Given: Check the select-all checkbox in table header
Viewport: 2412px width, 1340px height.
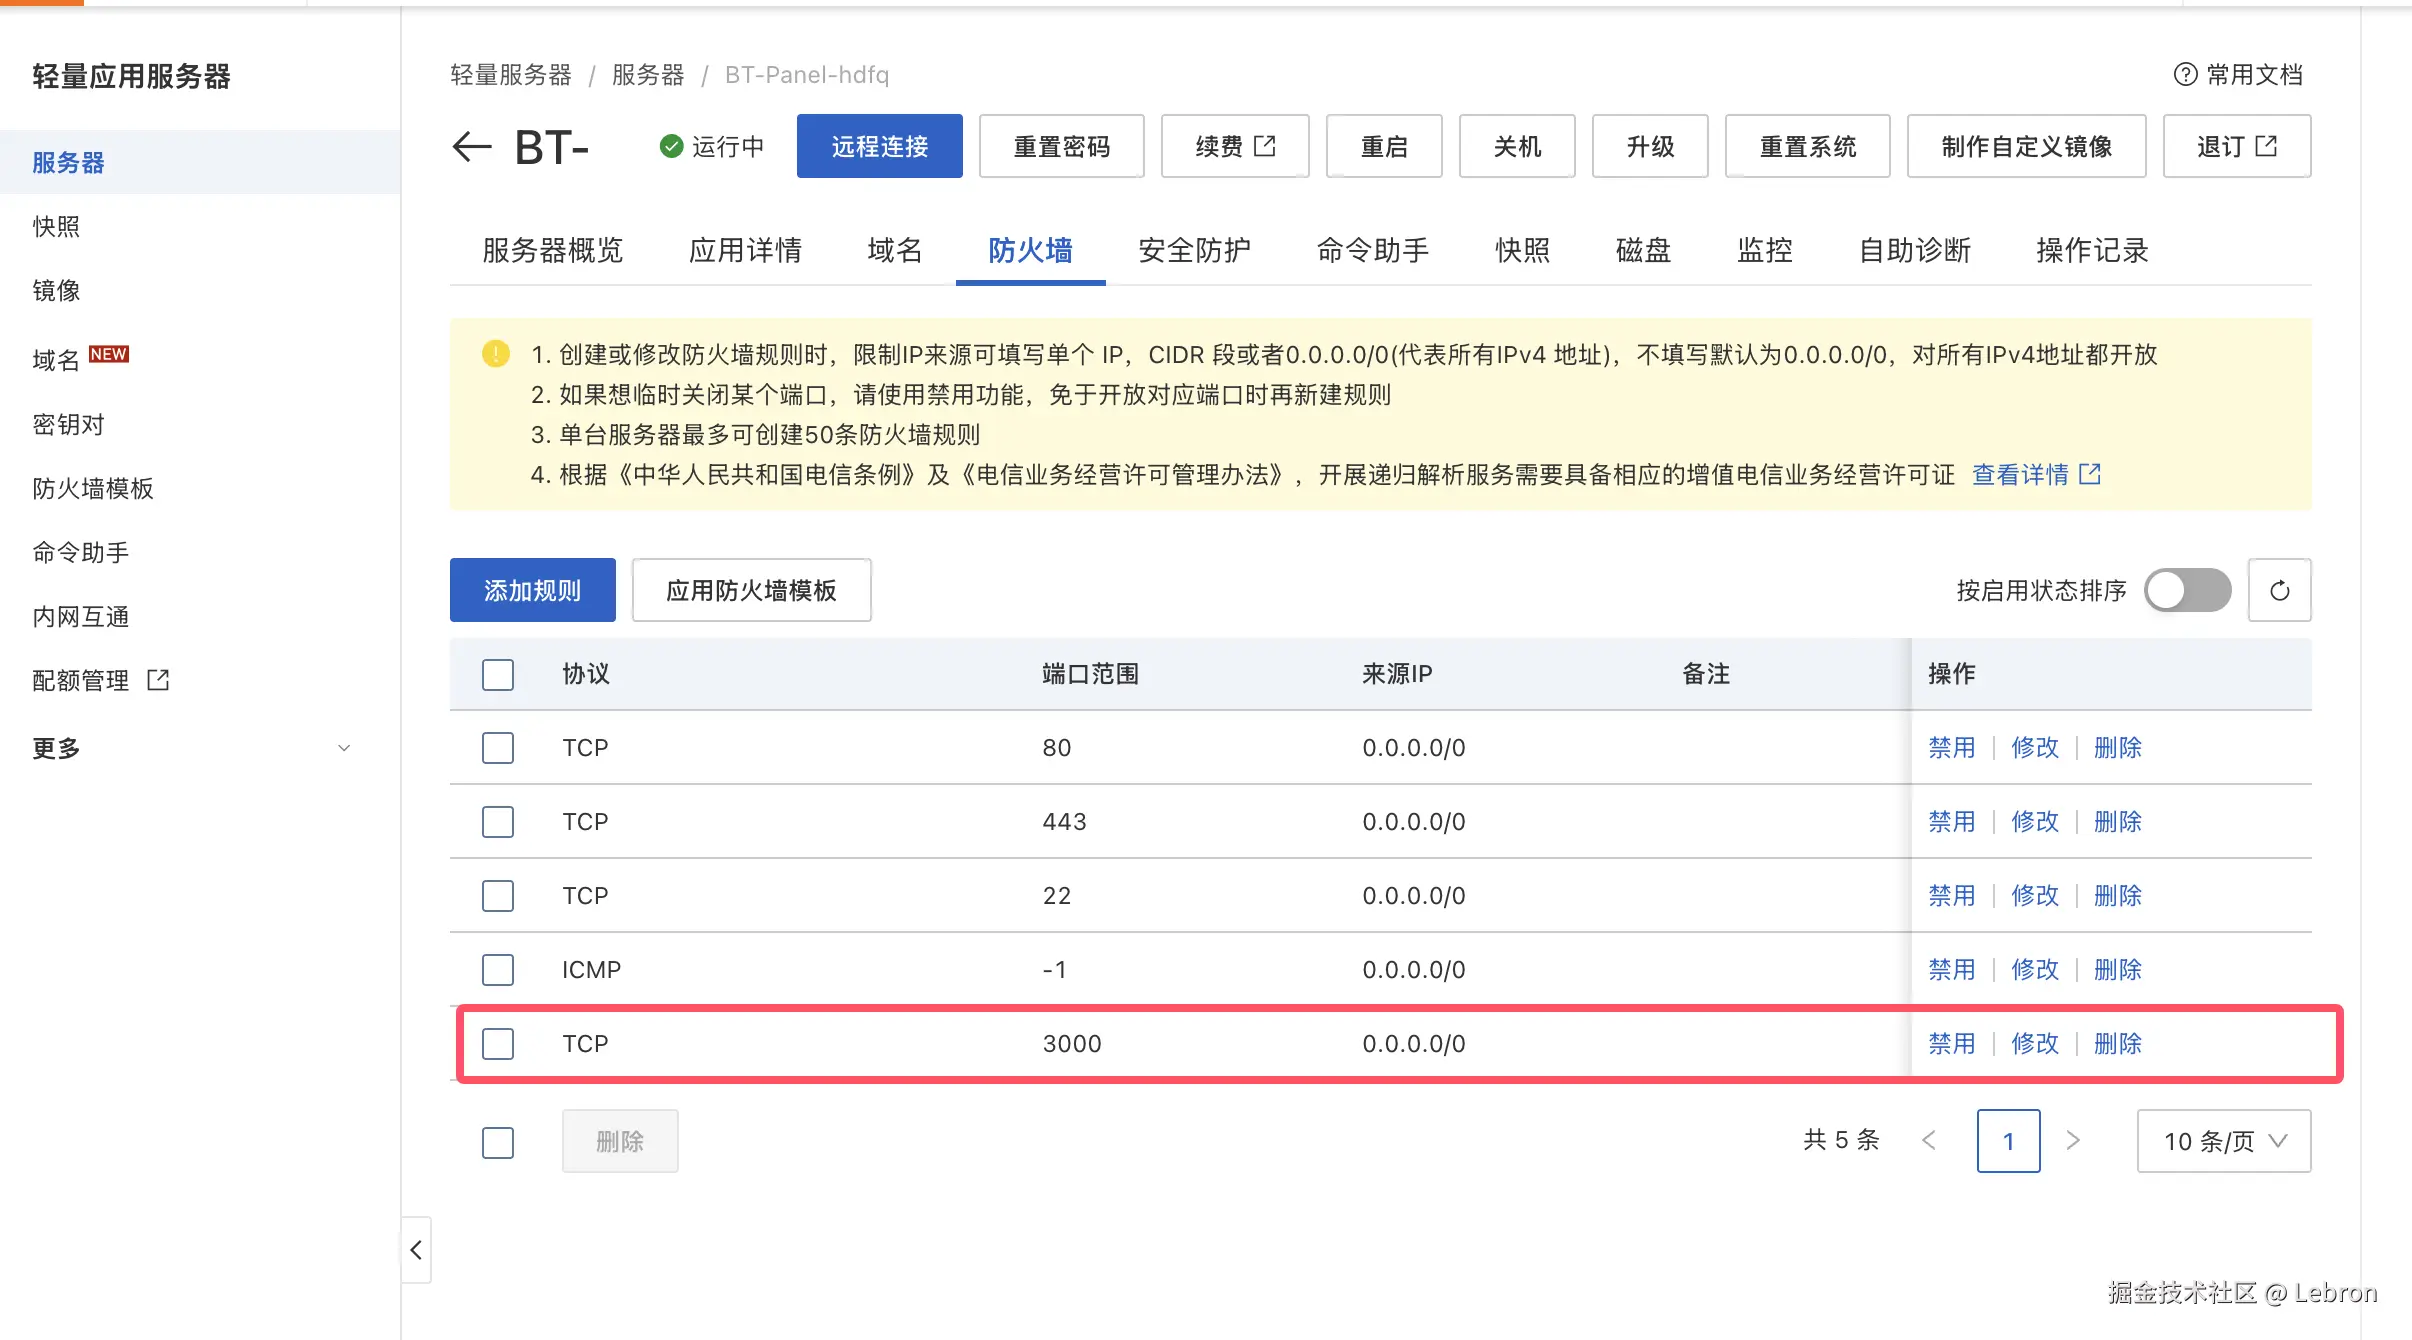Looking at the screenshot, I should pos(498,674).
